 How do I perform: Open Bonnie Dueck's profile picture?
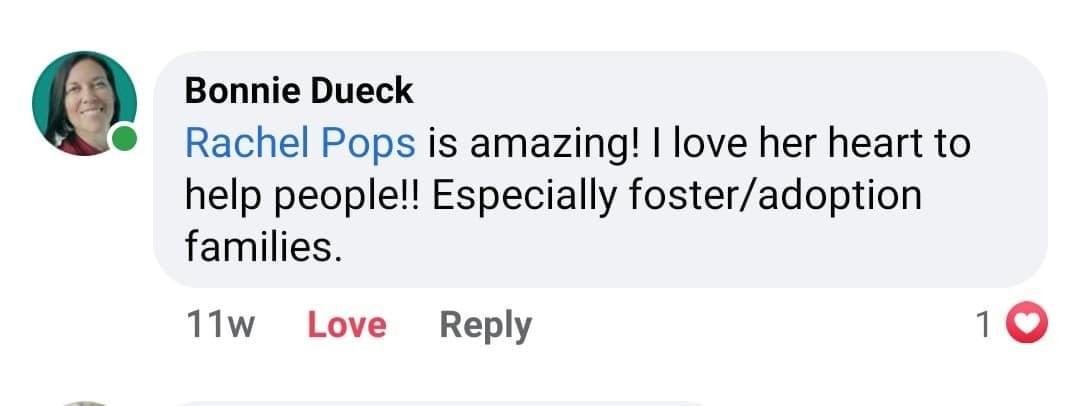(x=84, y=103)
